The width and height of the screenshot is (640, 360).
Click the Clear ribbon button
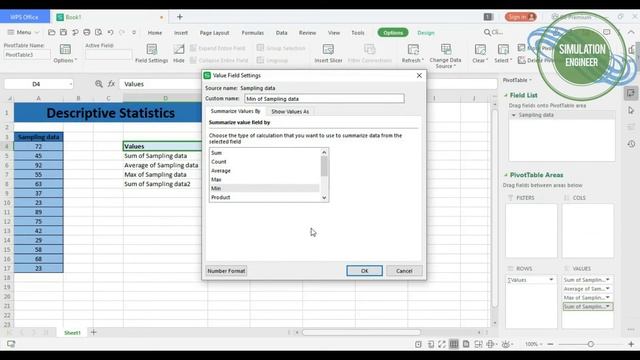point(480,53)
